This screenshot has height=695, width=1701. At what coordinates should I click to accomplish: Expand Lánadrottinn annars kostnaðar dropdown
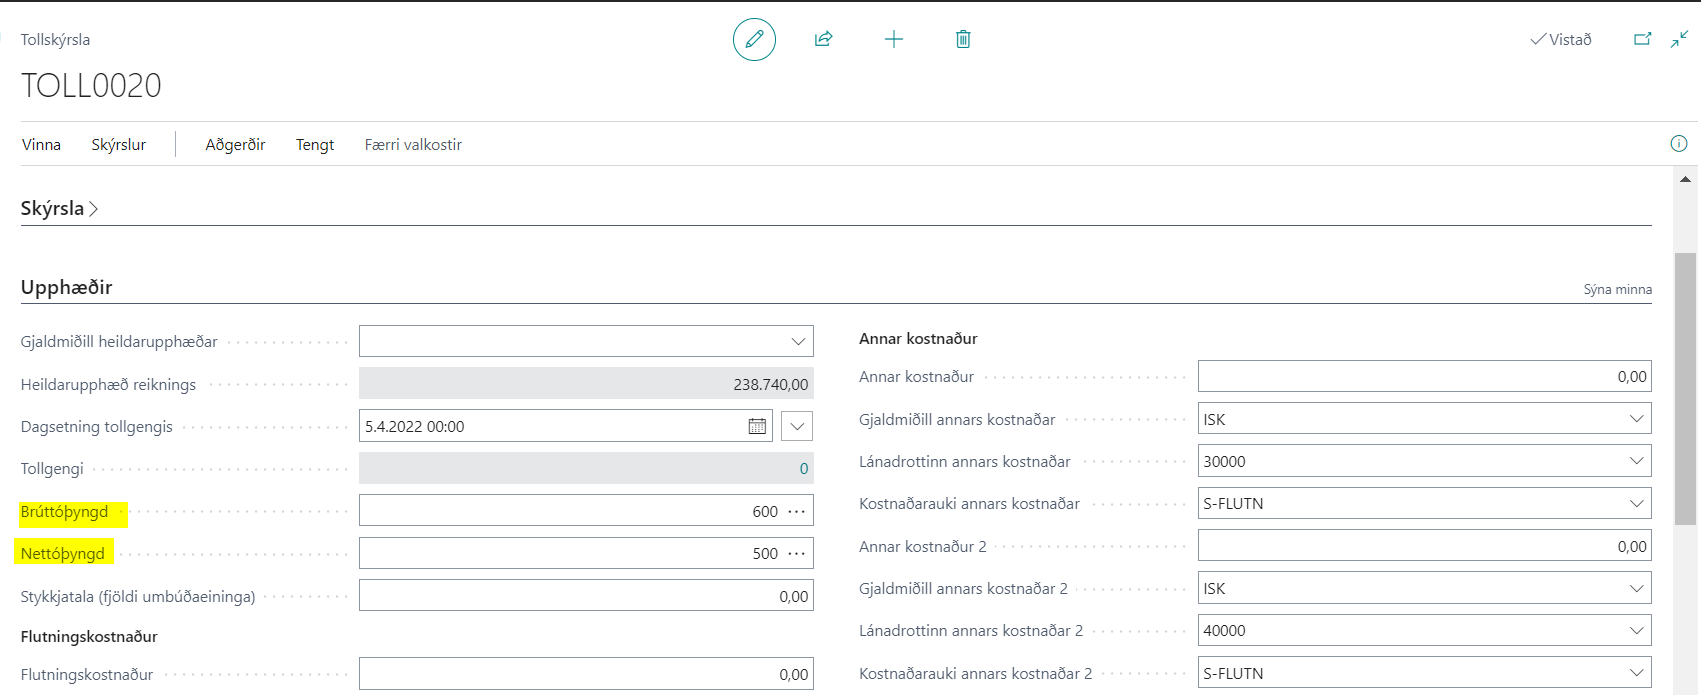(x=1636, y=461)
